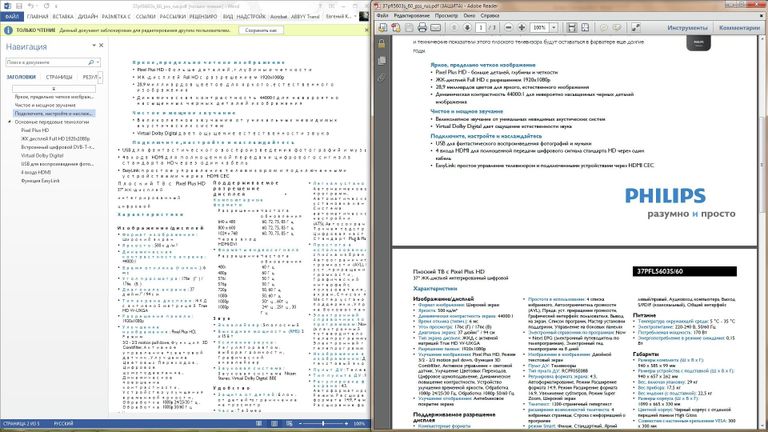Dismiss the yellow read-only notification bar
Screen dimensions: 768x432
click(366, 30)
